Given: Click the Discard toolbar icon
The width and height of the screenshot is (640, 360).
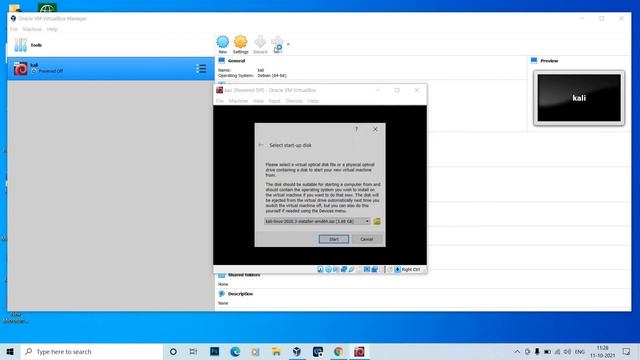Looking at the screenshot, I should 260,44.
